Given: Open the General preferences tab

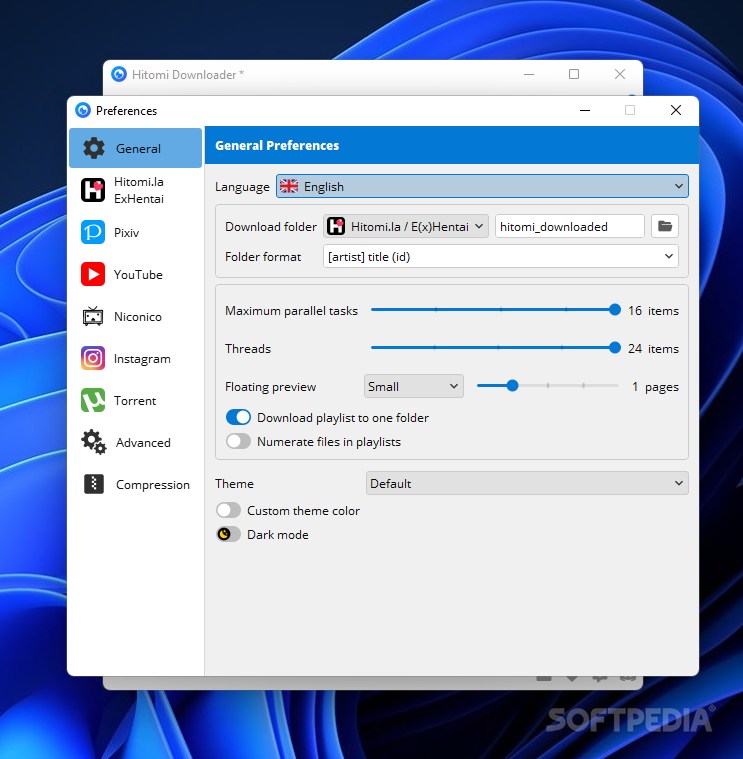Looking at the screenshot, I should pyautogui.click(x=136, y=148).
